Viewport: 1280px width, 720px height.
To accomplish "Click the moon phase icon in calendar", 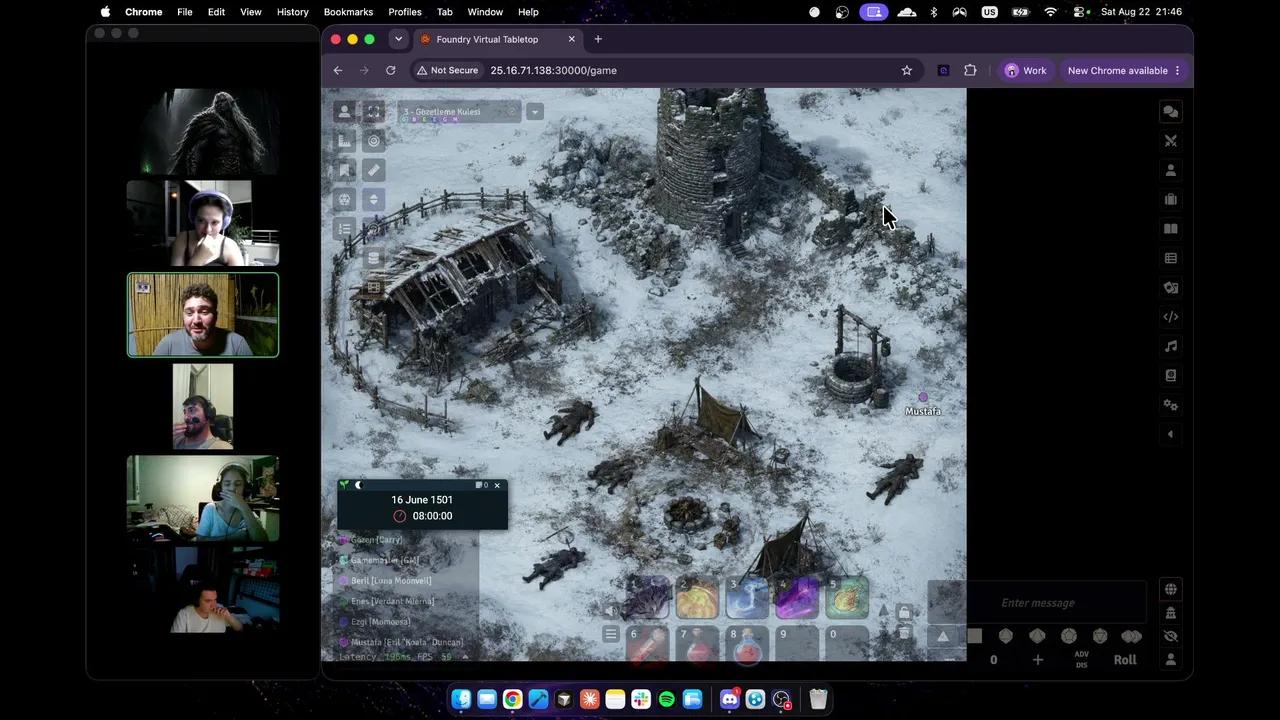I will pyautogui.click(x=358, y=486).
